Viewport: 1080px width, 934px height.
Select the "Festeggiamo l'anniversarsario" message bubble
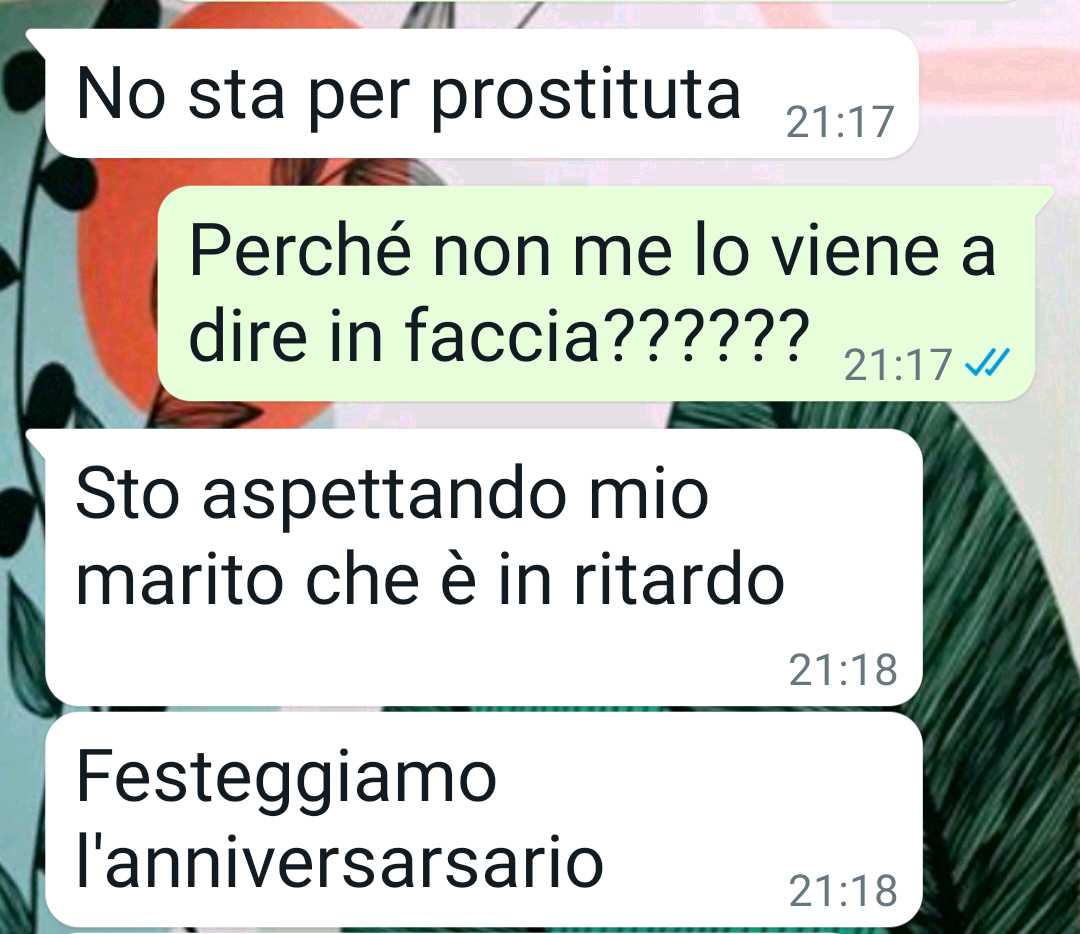[483, 820]
